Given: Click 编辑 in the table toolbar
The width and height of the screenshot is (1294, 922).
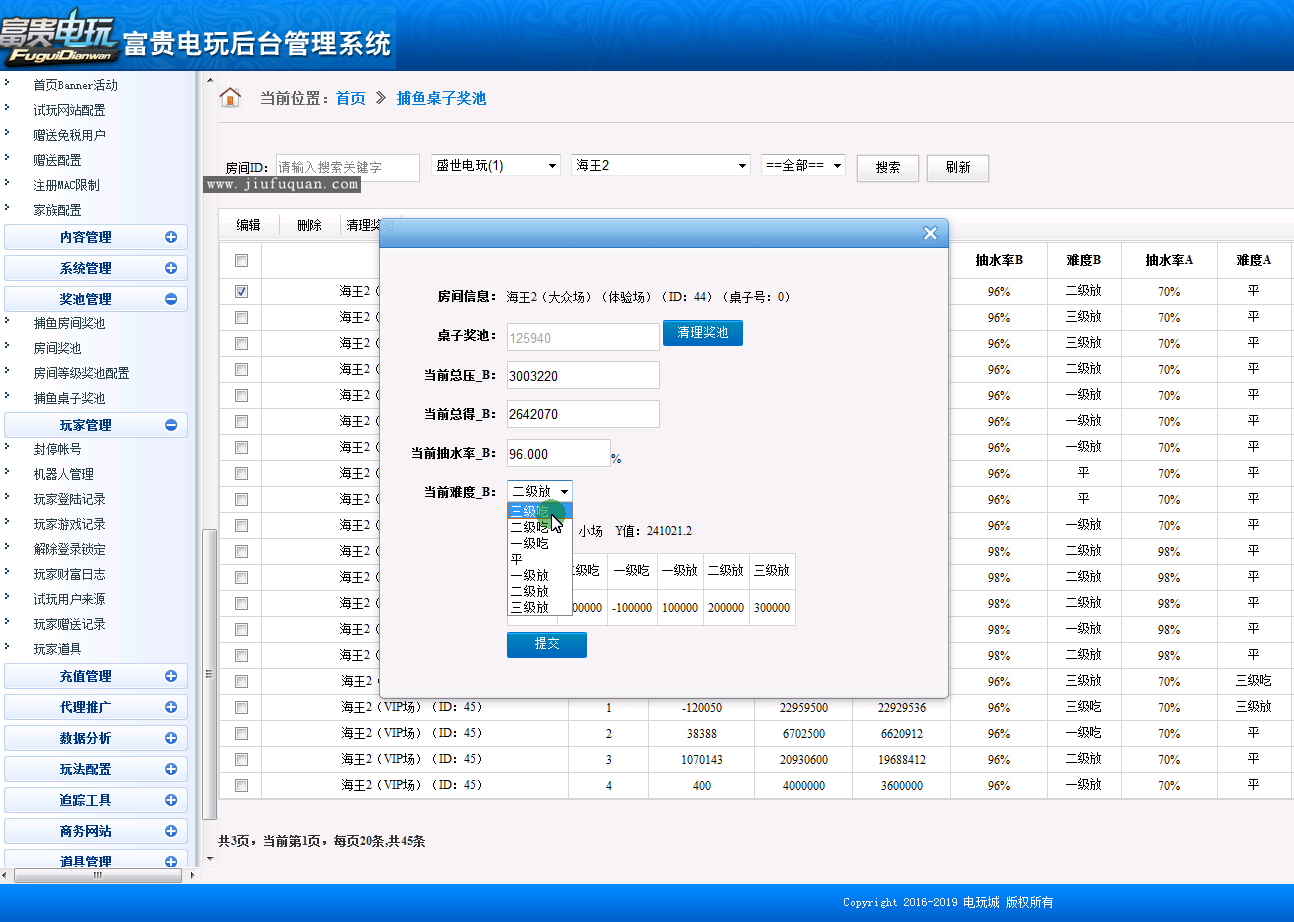Looking at the screenshot, I should (x=248, y=225).
